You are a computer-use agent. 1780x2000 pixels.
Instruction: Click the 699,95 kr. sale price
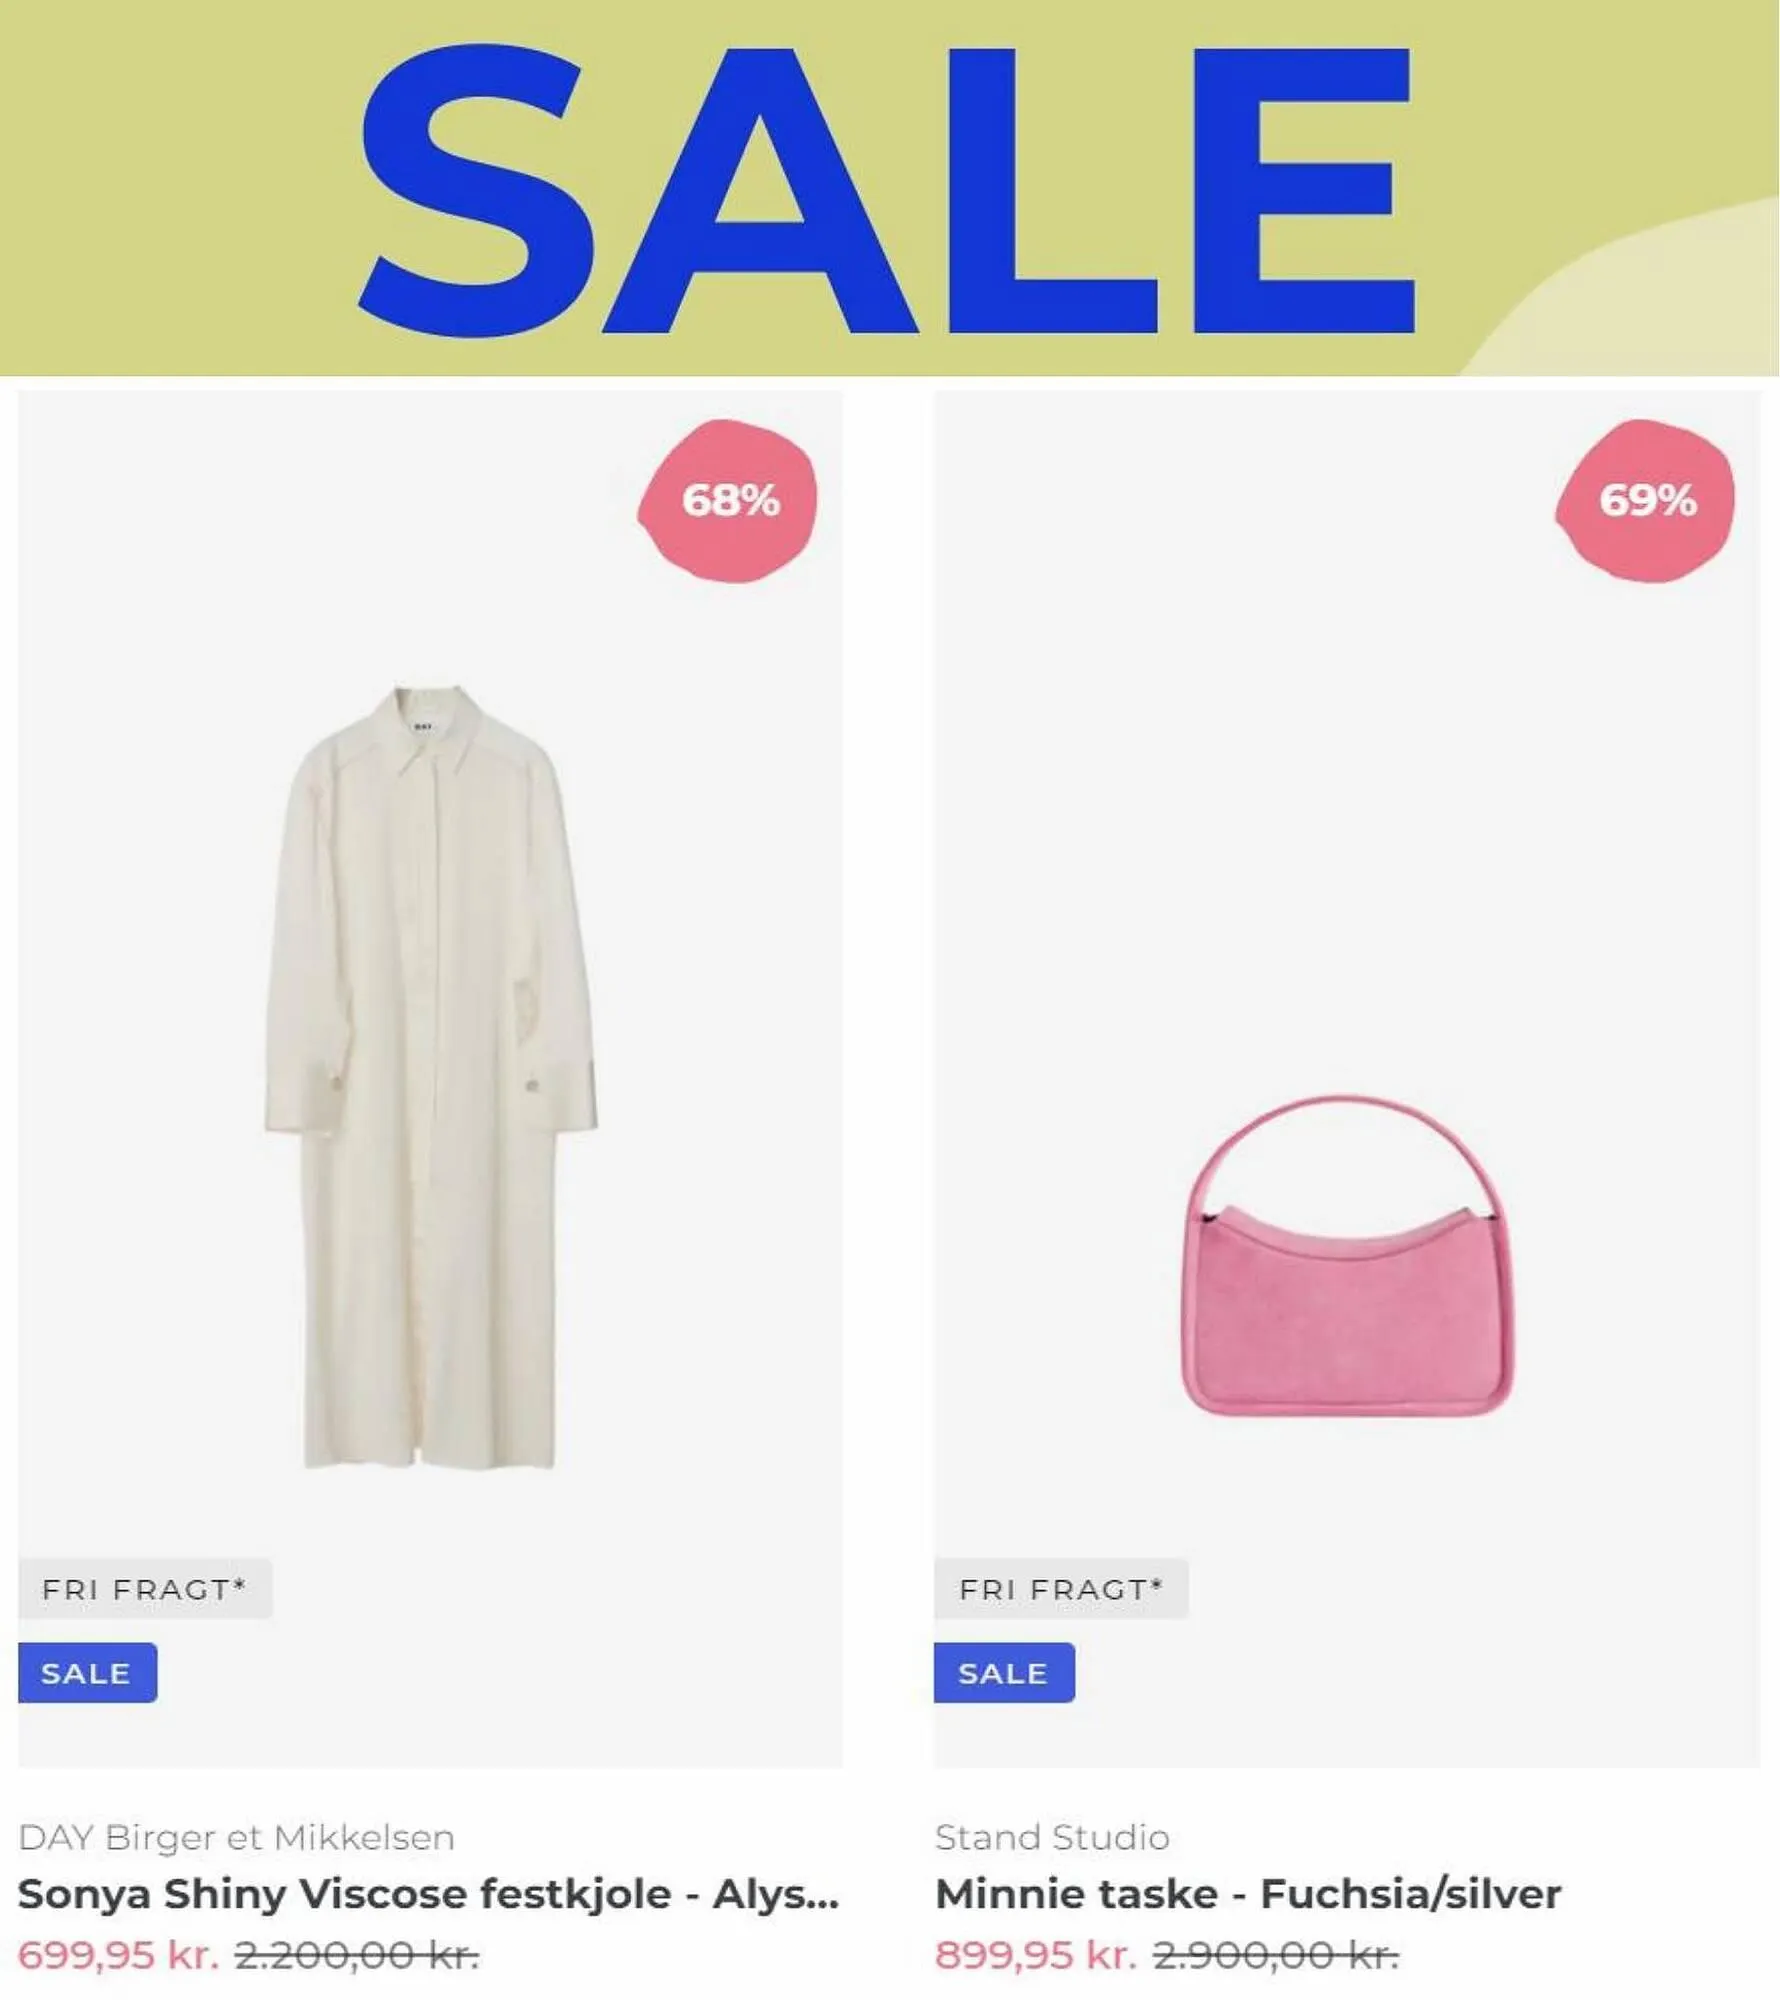click(x=118, y=1955)
